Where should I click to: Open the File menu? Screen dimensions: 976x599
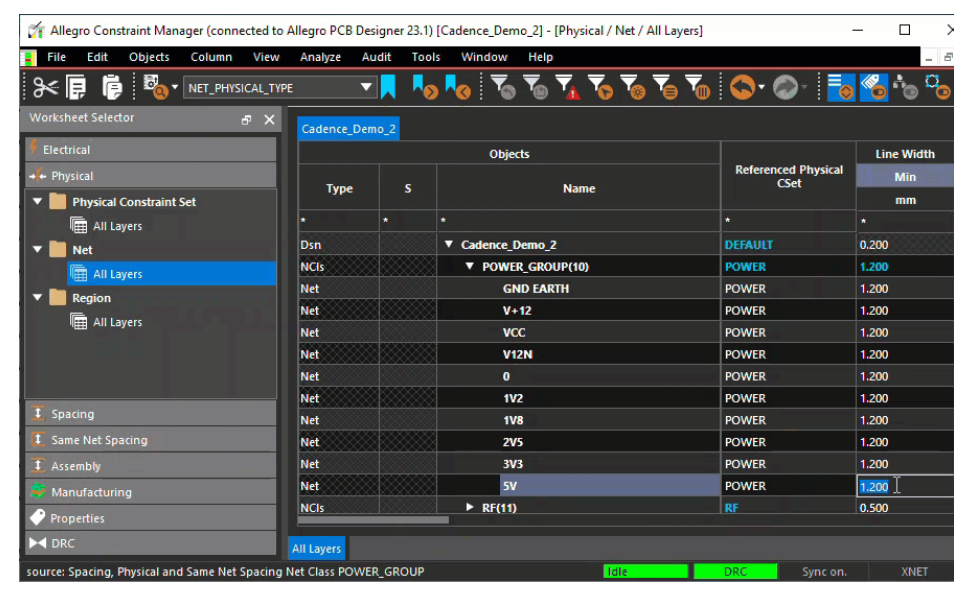(x=56, y=57)
